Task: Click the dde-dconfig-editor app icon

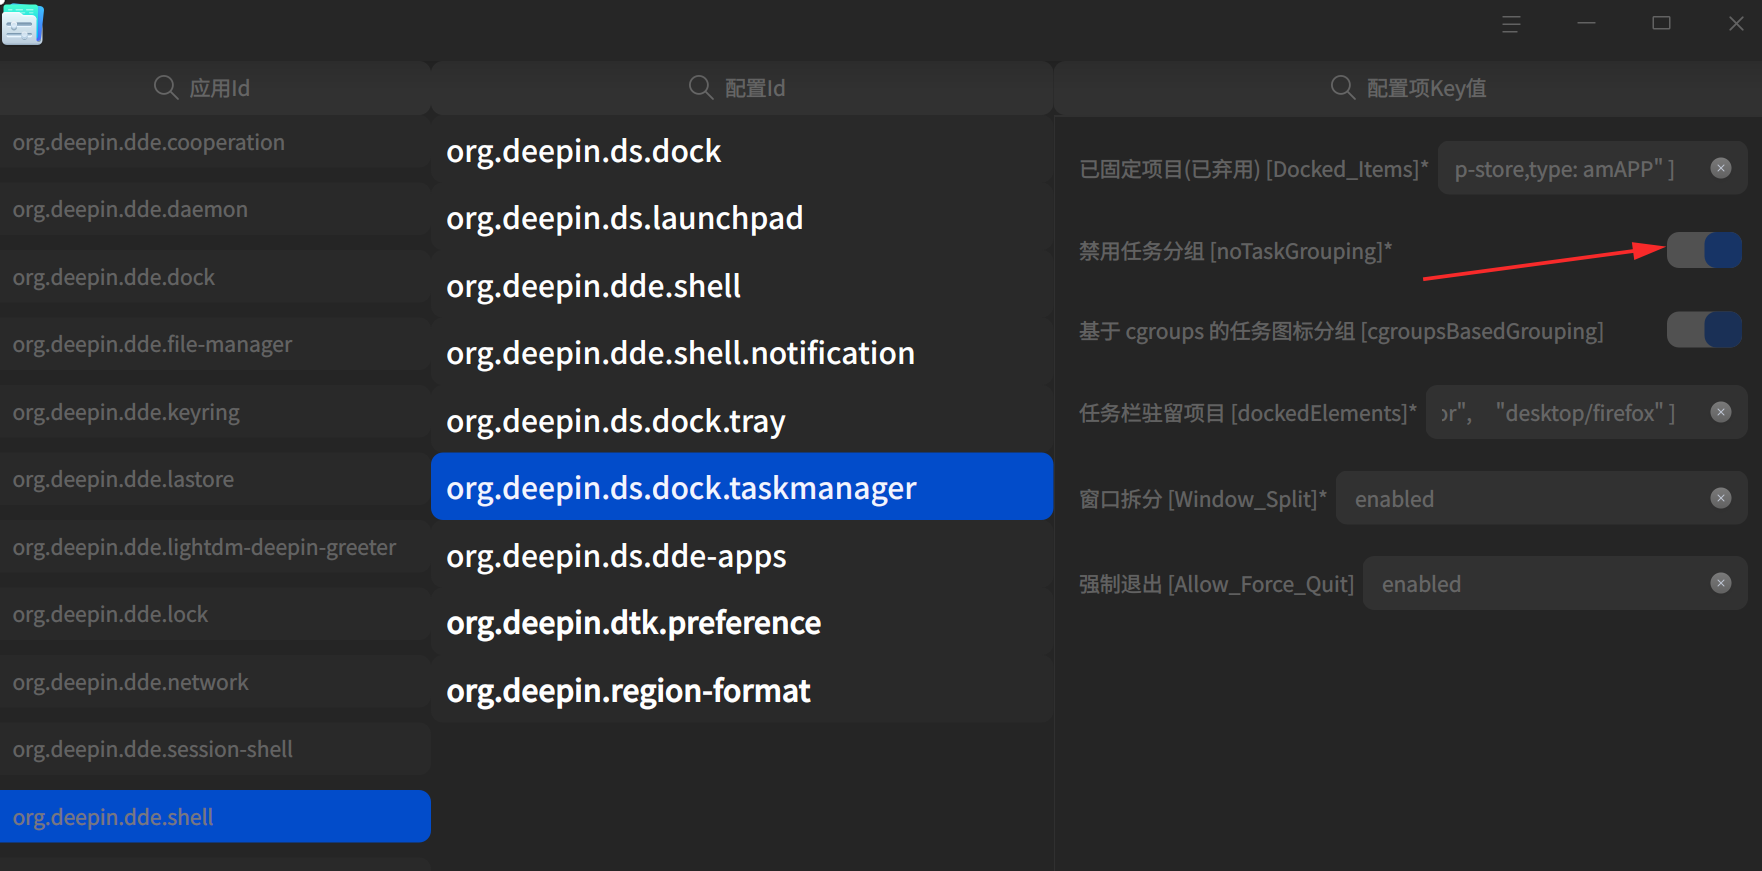Action: click(x=22, y=24)
